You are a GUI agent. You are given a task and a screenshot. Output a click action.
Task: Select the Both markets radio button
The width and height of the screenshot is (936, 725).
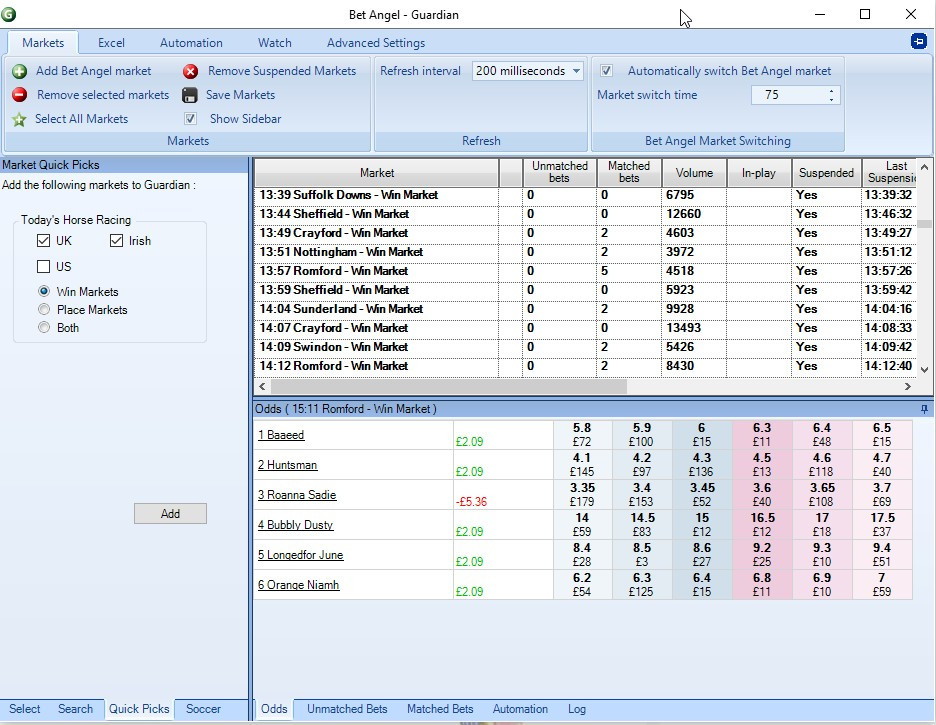click(44, 327)
